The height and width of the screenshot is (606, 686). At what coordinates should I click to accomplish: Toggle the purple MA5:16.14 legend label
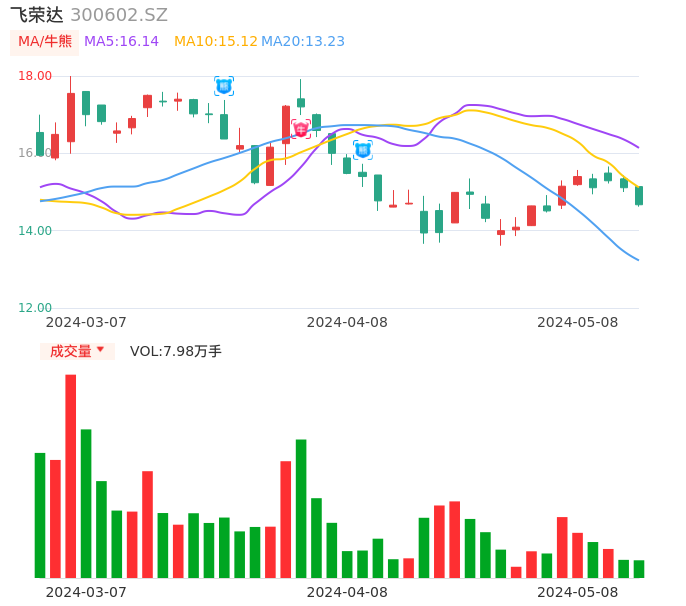[121, 42]
